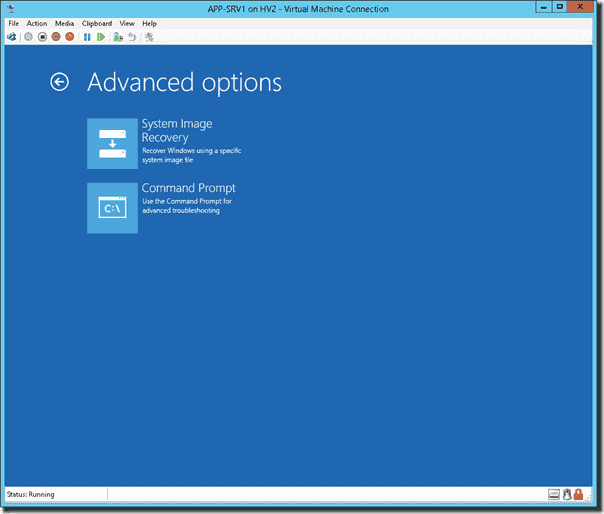Close the Virtual Machine Connection window

click(580, 7)
